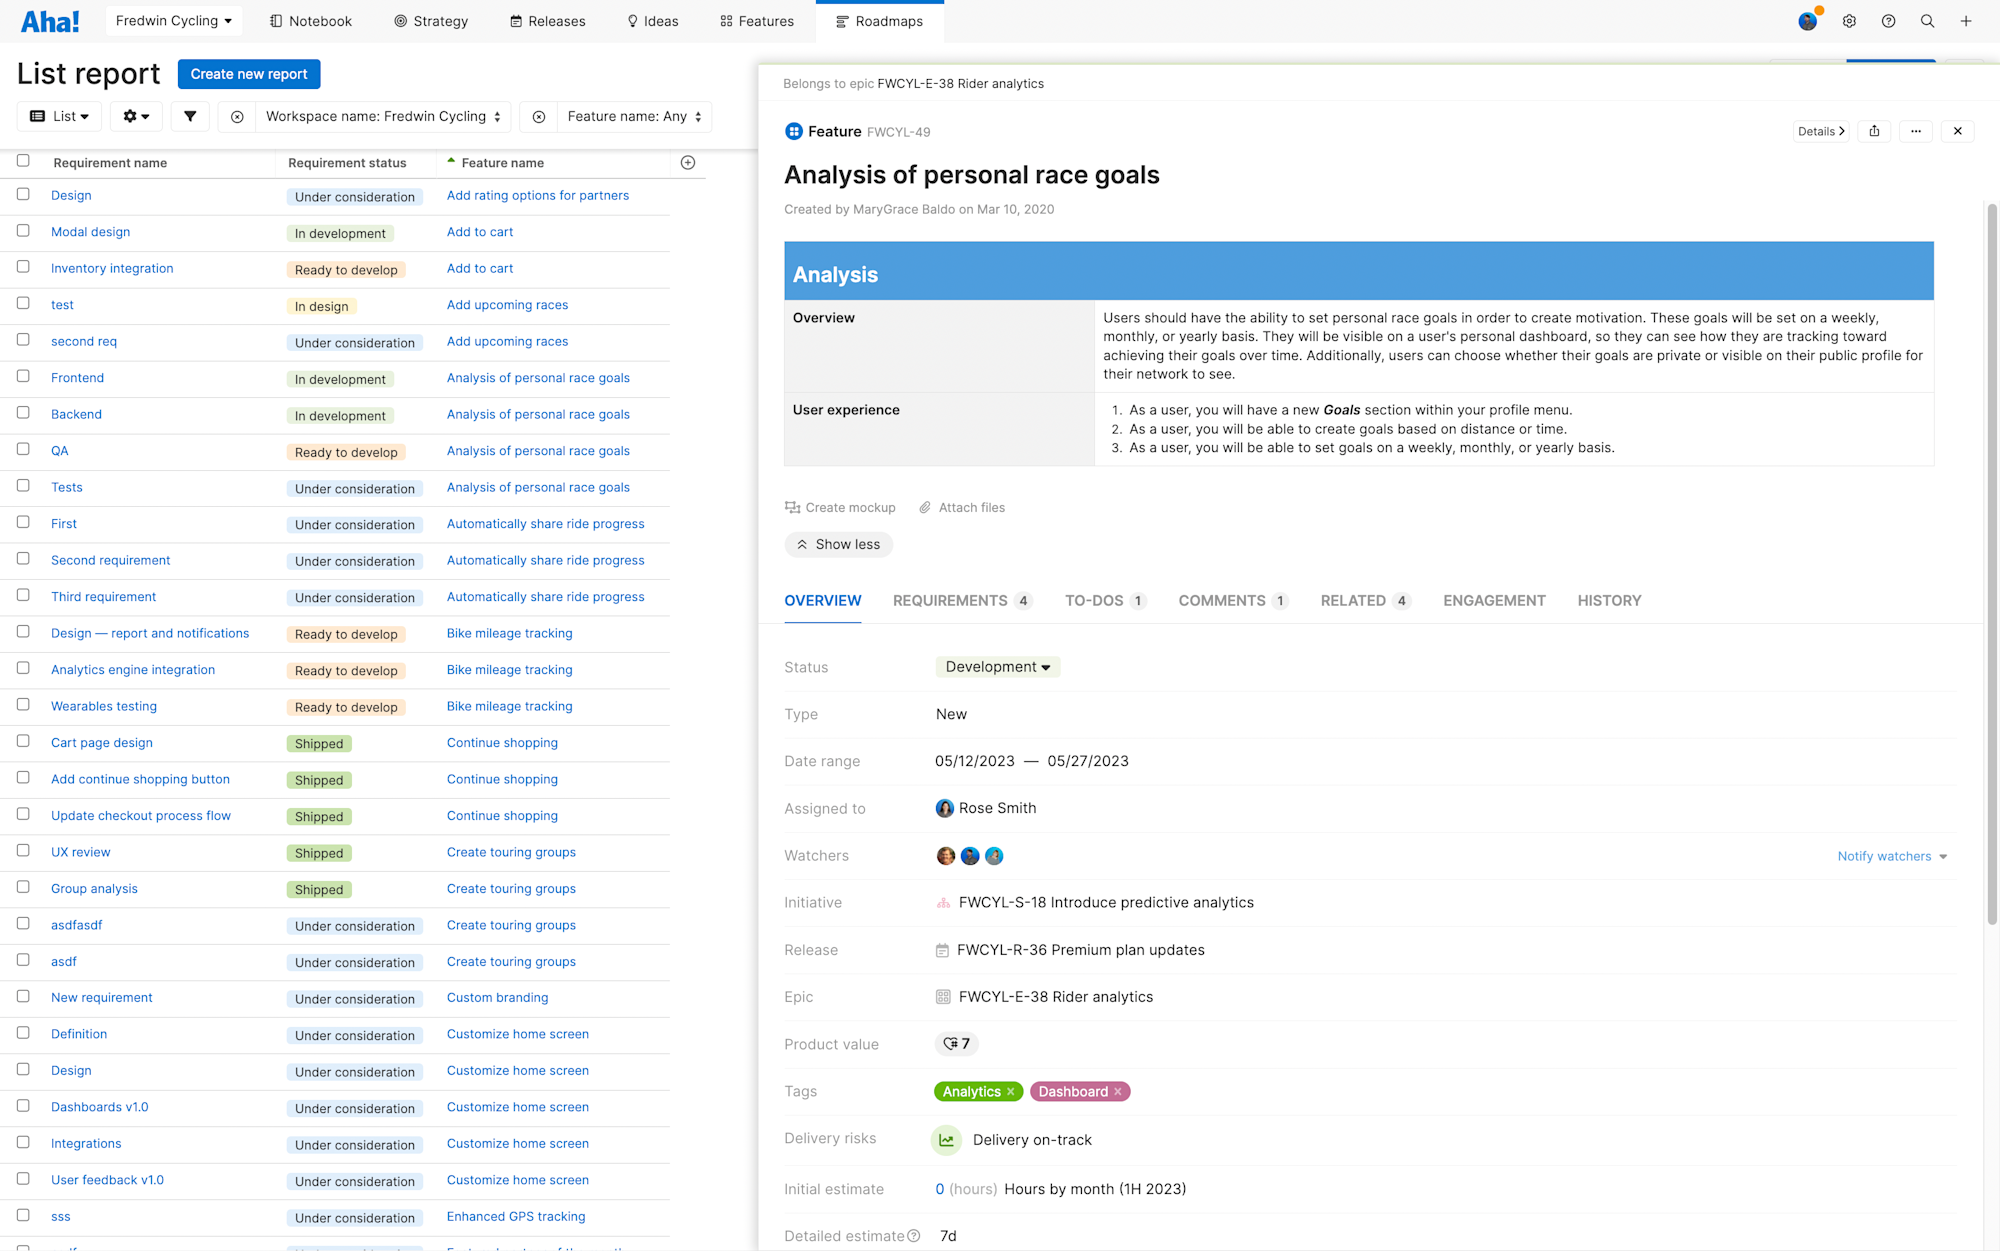Click the add column plus icon
Viewport: 2000px width, 1251px height.
click(688, 163)
